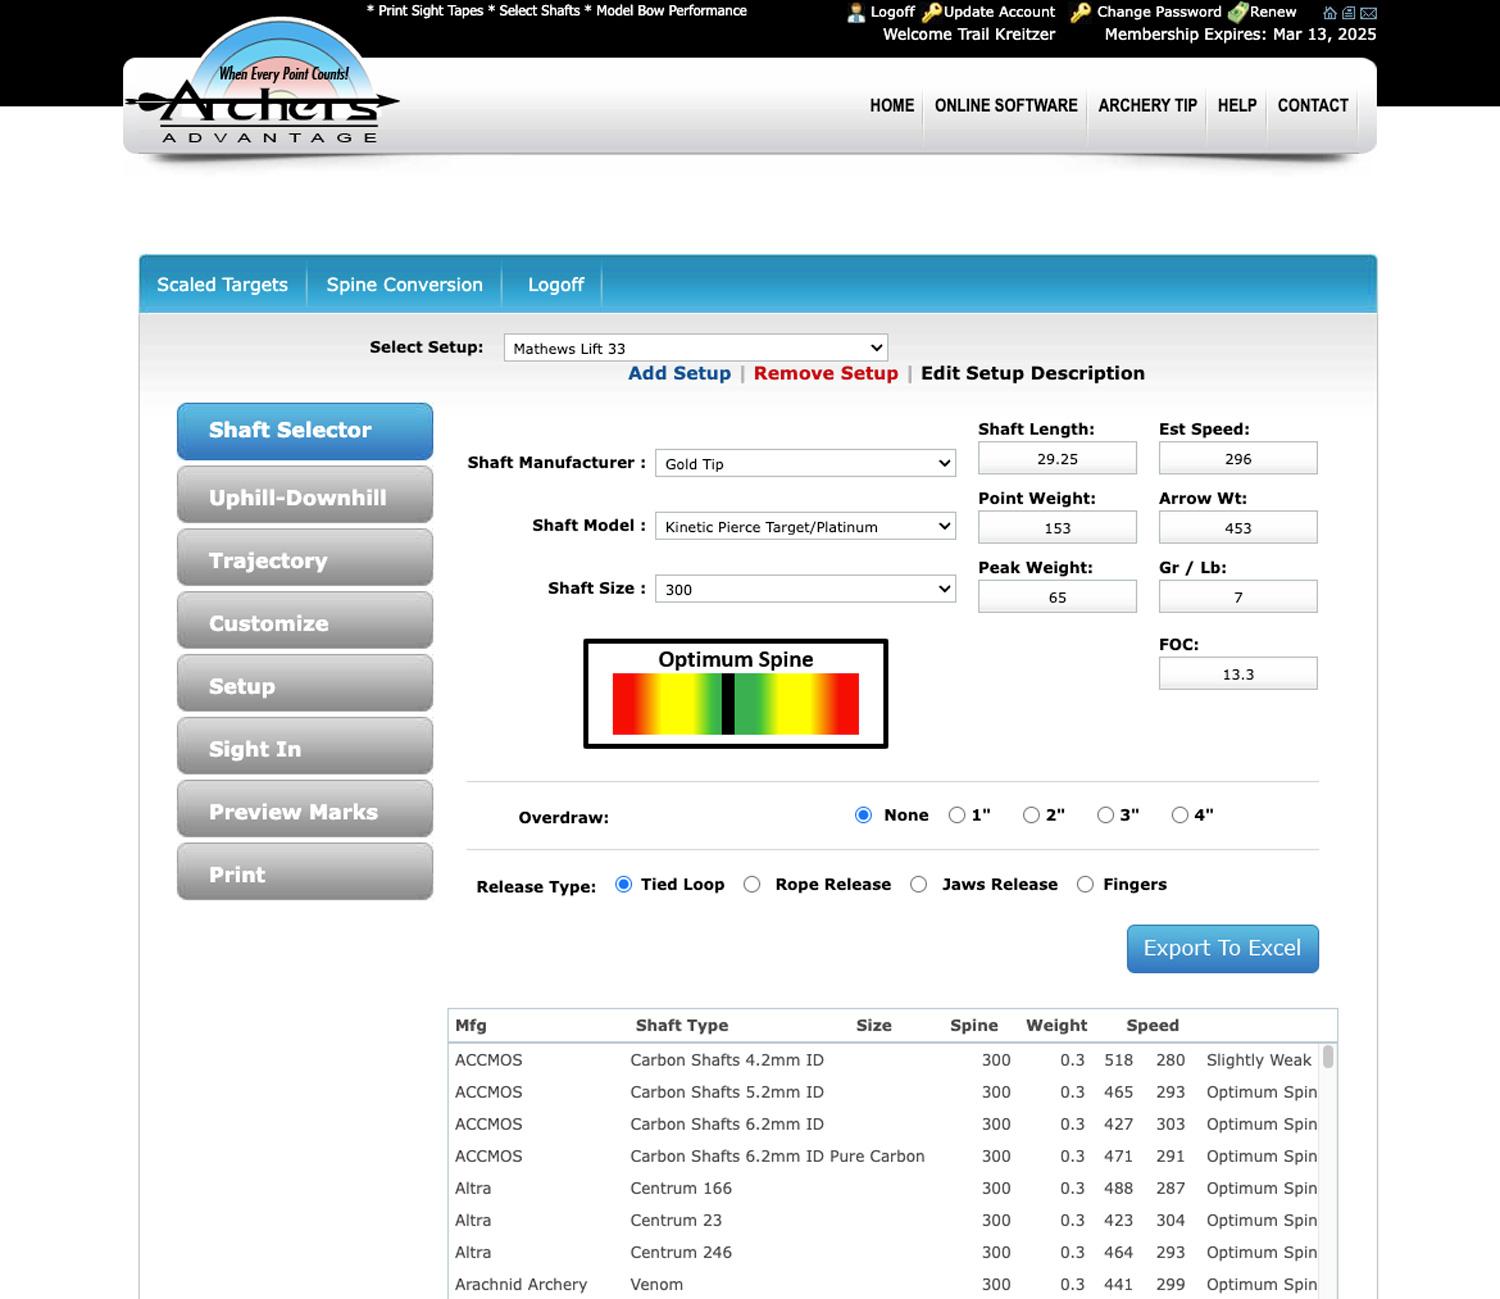Open the Shaft Manufacturer dropdown
The width and height of the screenshot is (1500, 1299).
(x=805, y=463)
